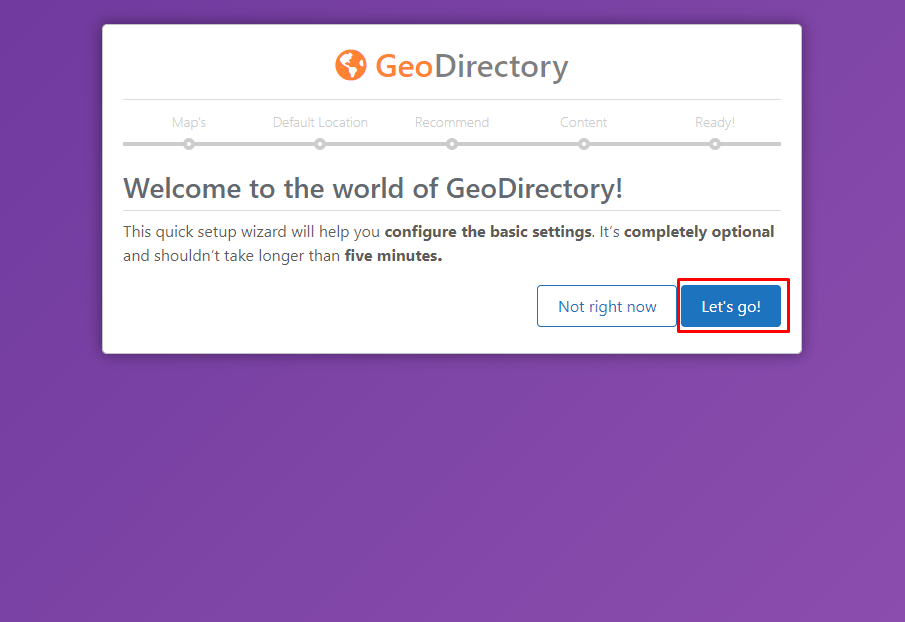This screenshot has height=622, width=905.
Task: Click the GeoDirectory logo text
Action: (471, 66)
